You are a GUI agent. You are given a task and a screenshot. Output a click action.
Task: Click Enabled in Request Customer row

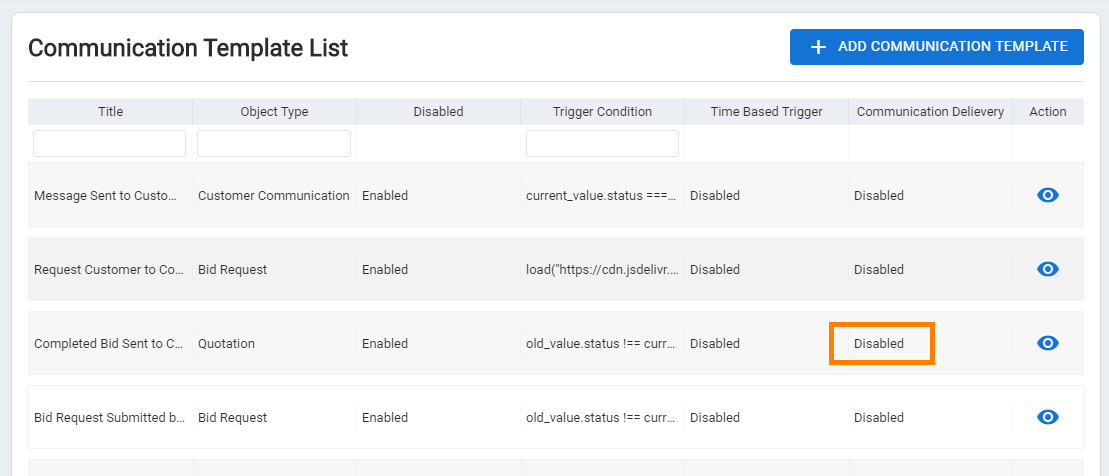[385, 269]
